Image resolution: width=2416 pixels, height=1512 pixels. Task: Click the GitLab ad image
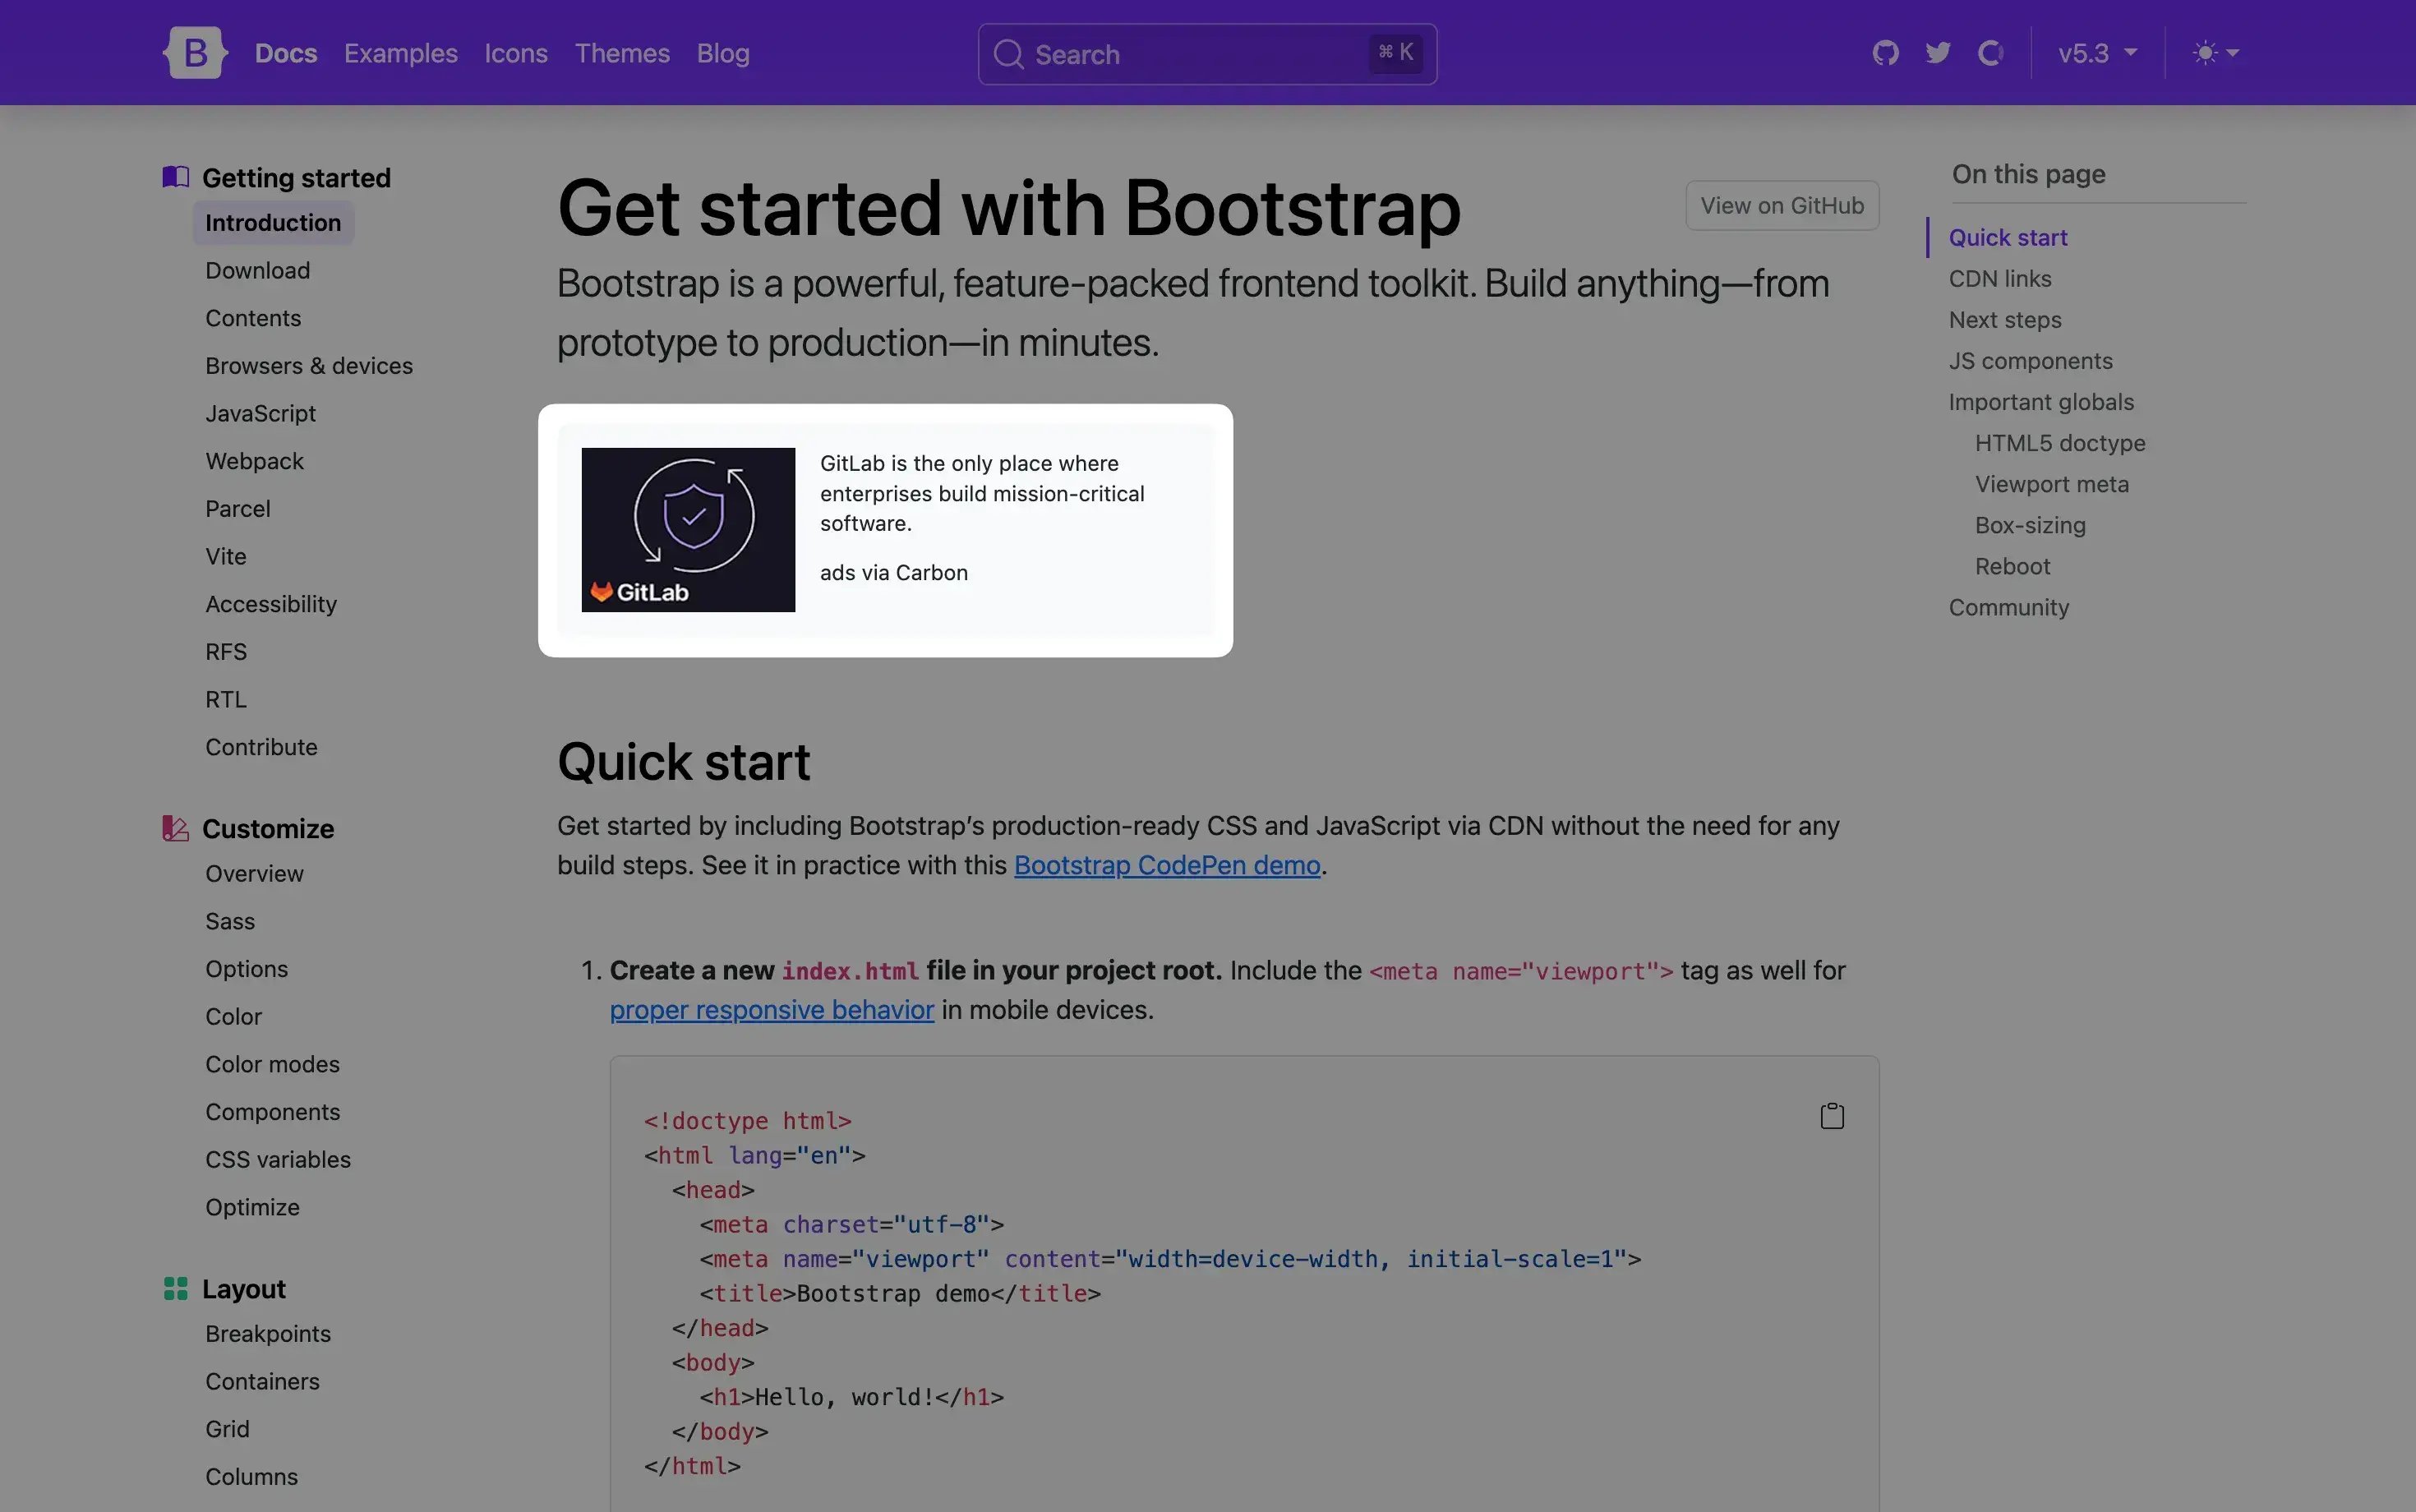click(688, 530)
